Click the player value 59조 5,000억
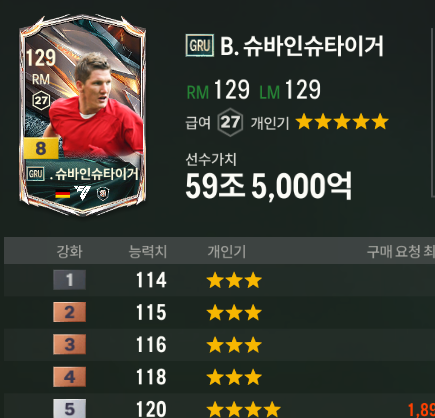 coord(268,186)
